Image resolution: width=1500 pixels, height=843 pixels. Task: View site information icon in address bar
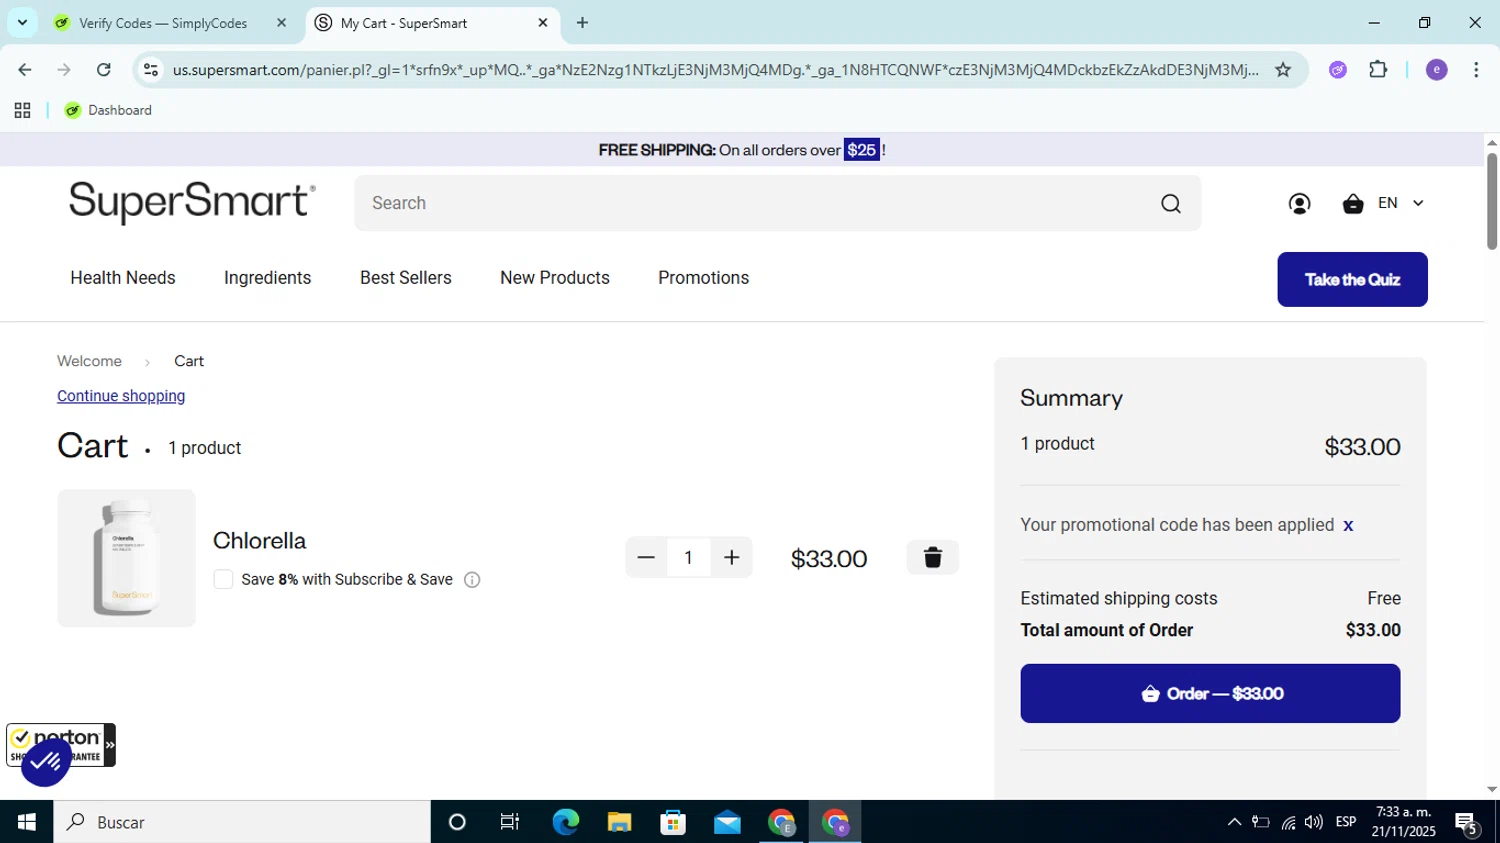tap(151, 70)
